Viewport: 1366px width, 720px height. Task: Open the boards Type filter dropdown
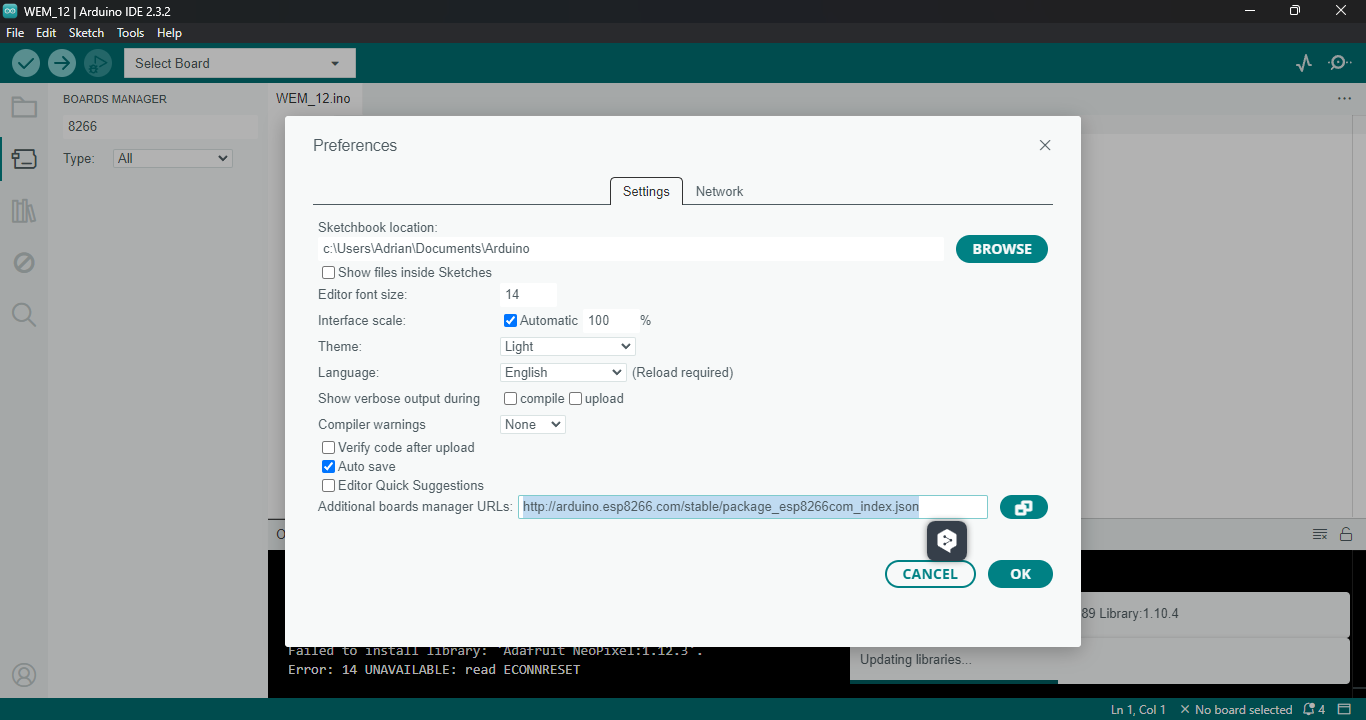tap(172, 158)
